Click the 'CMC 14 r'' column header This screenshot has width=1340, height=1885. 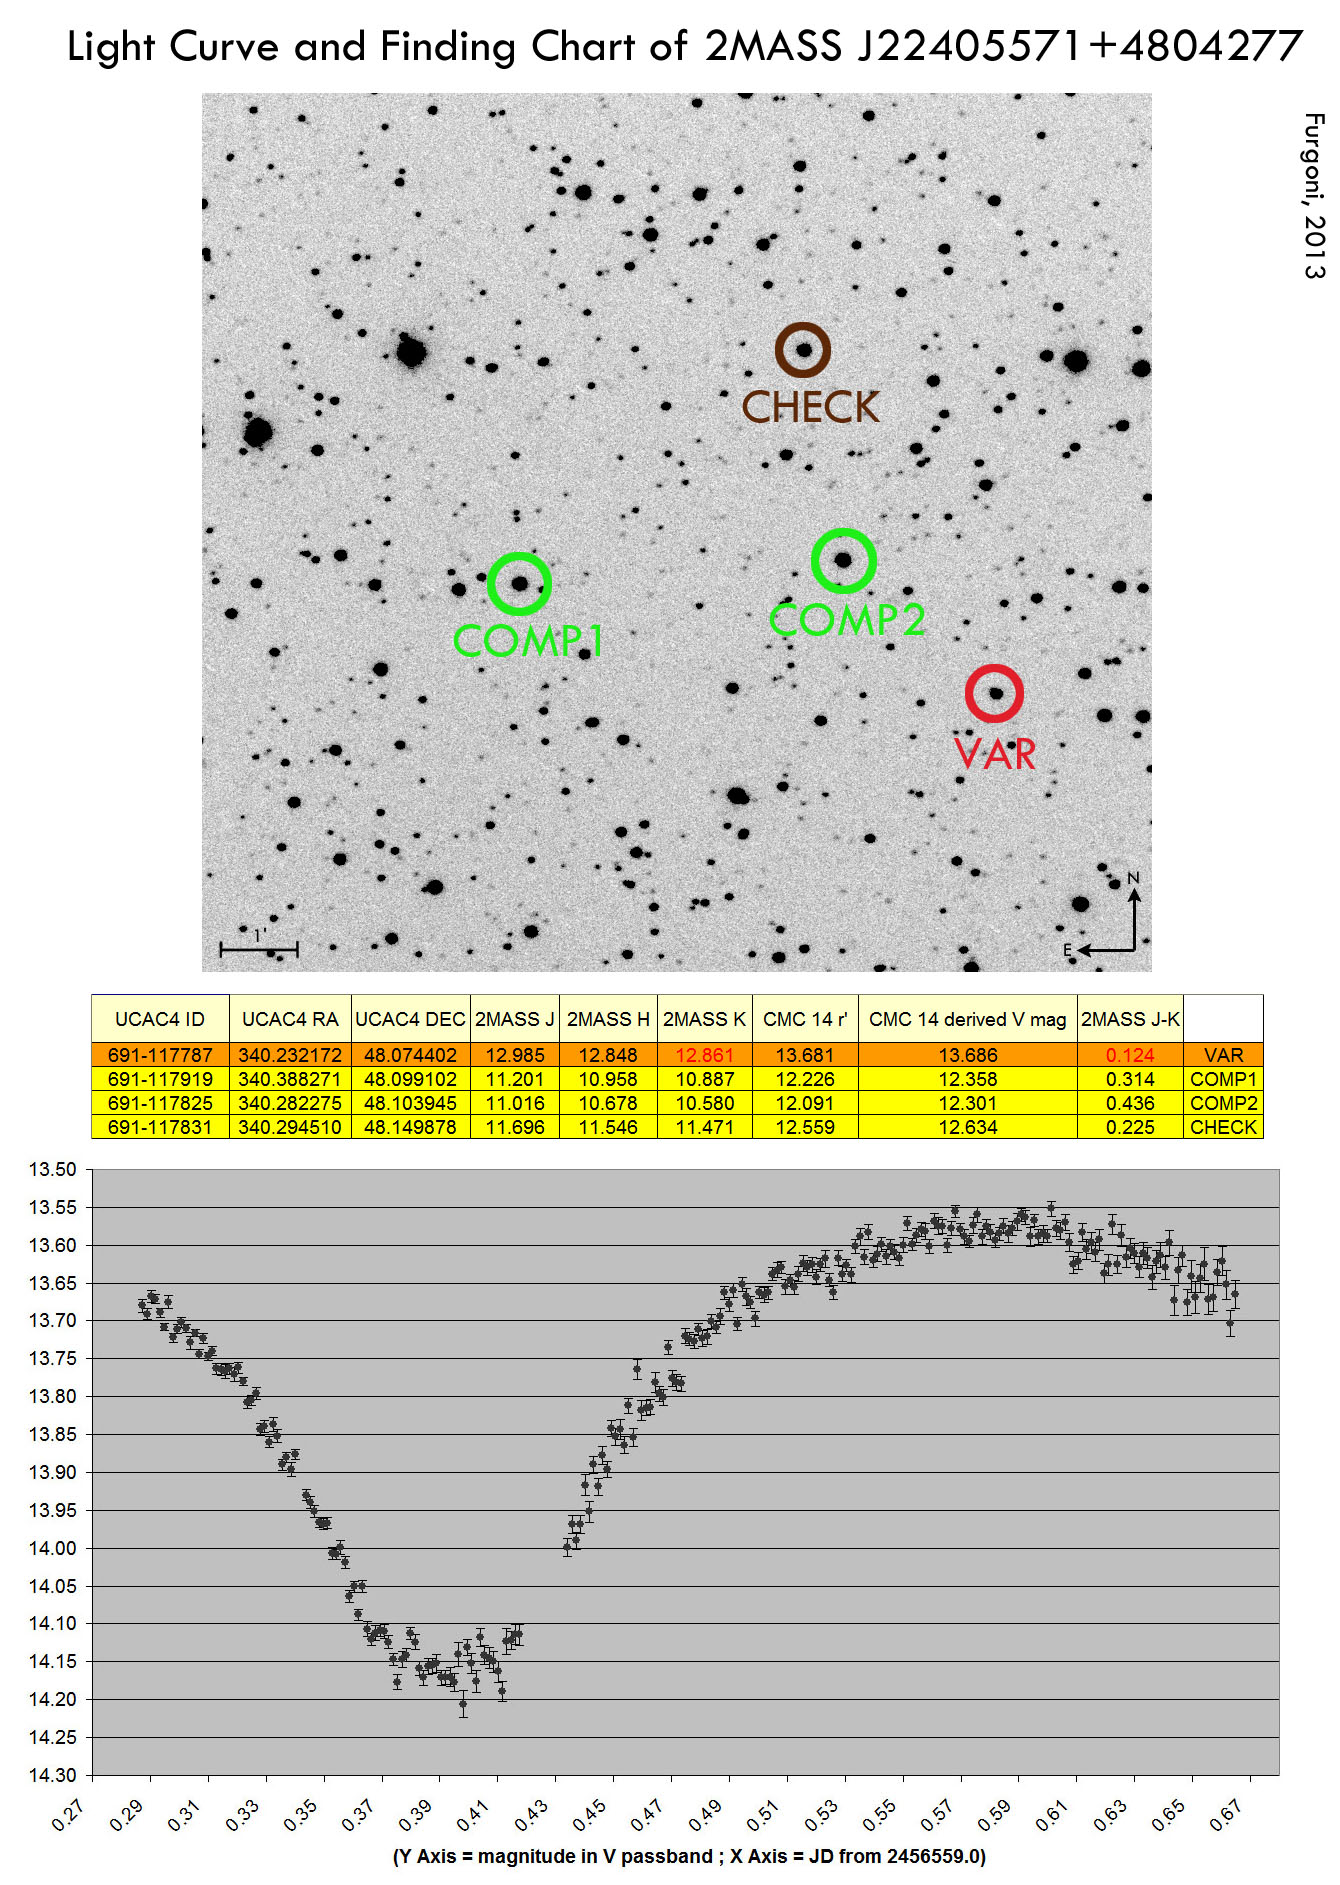[x=805, y=1019]
